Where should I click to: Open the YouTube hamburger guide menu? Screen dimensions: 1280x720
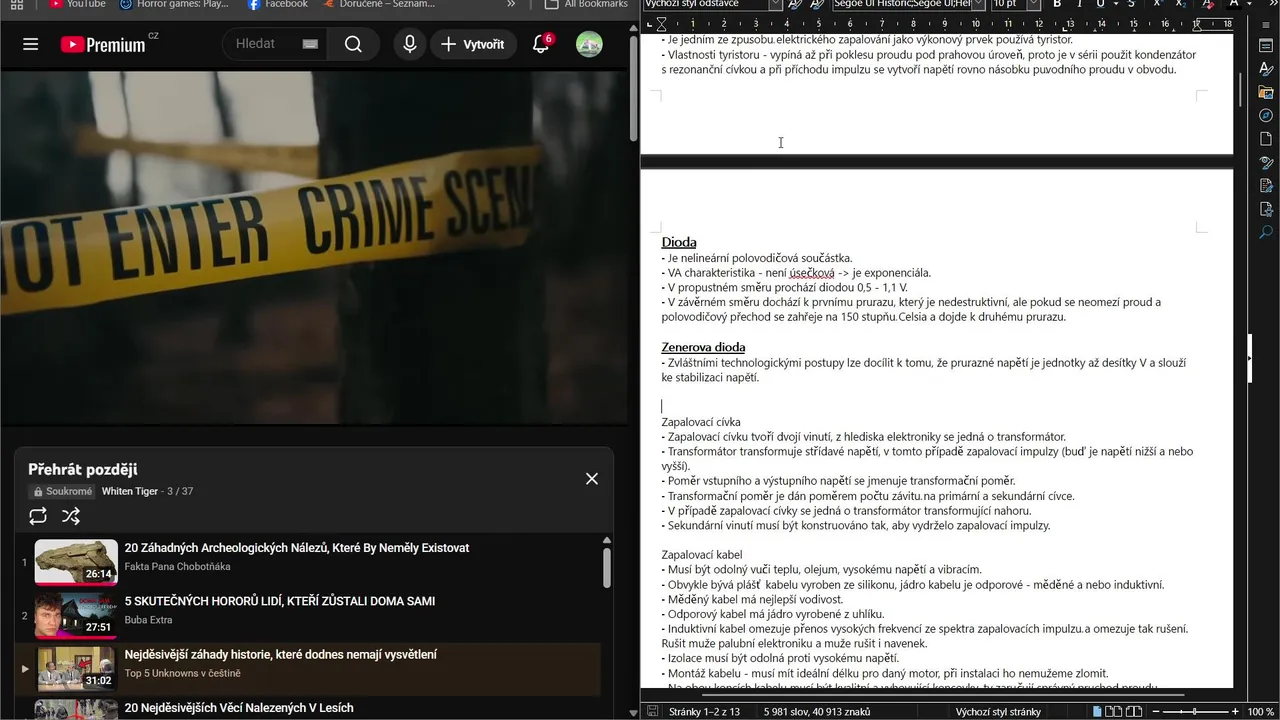tap(30, 44)
